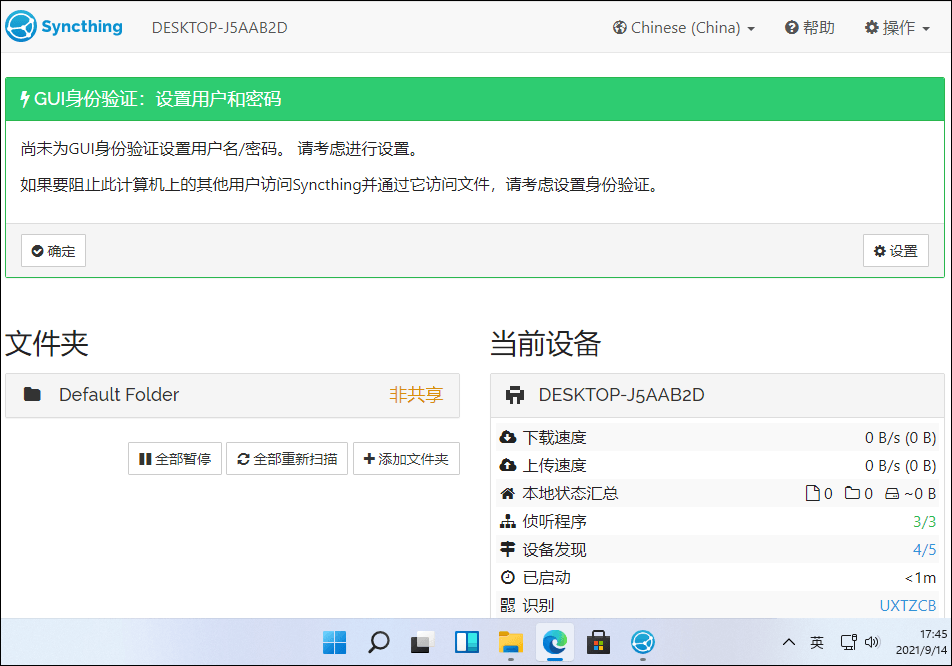
Task: Open Task View on the taskbar
Action: 423,642
